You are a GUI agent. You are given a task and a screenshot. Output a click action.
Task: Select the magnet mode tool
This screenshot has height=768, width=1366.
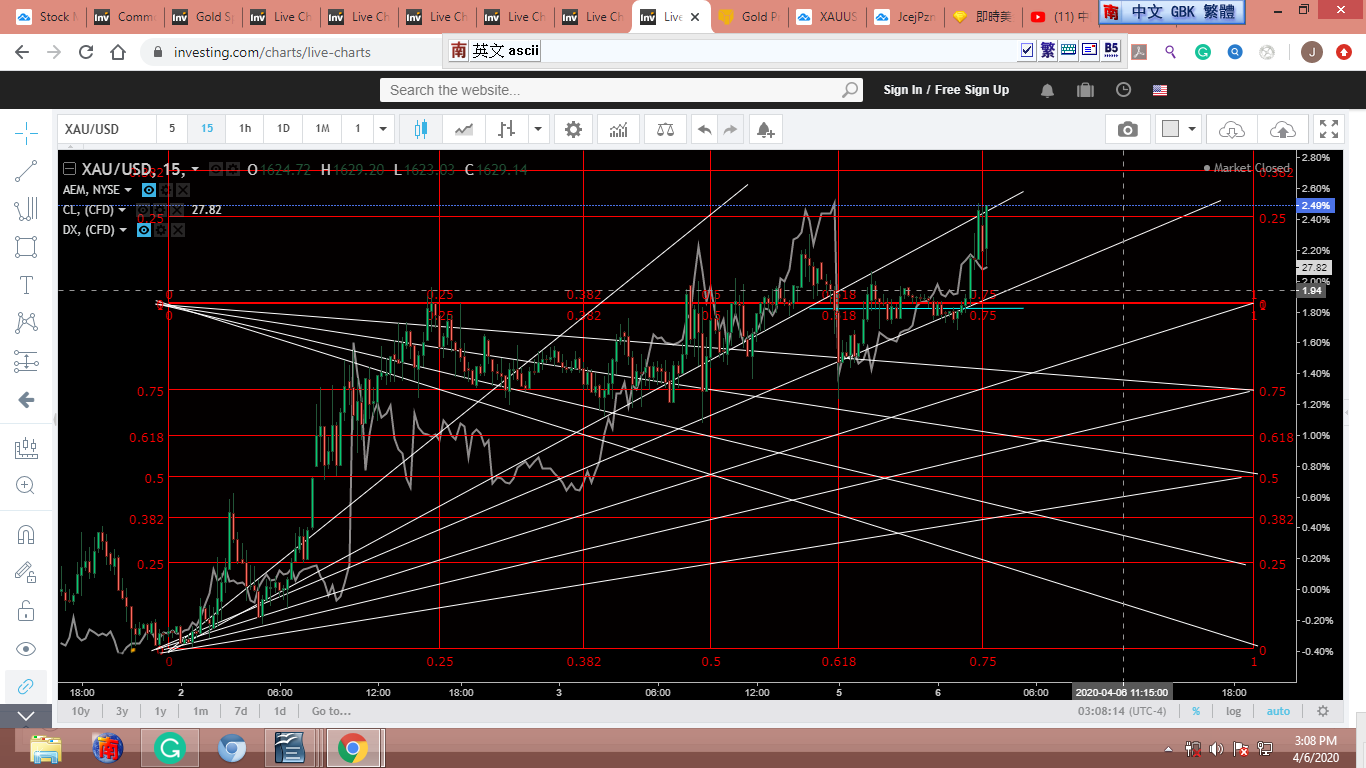pos(26,534)
